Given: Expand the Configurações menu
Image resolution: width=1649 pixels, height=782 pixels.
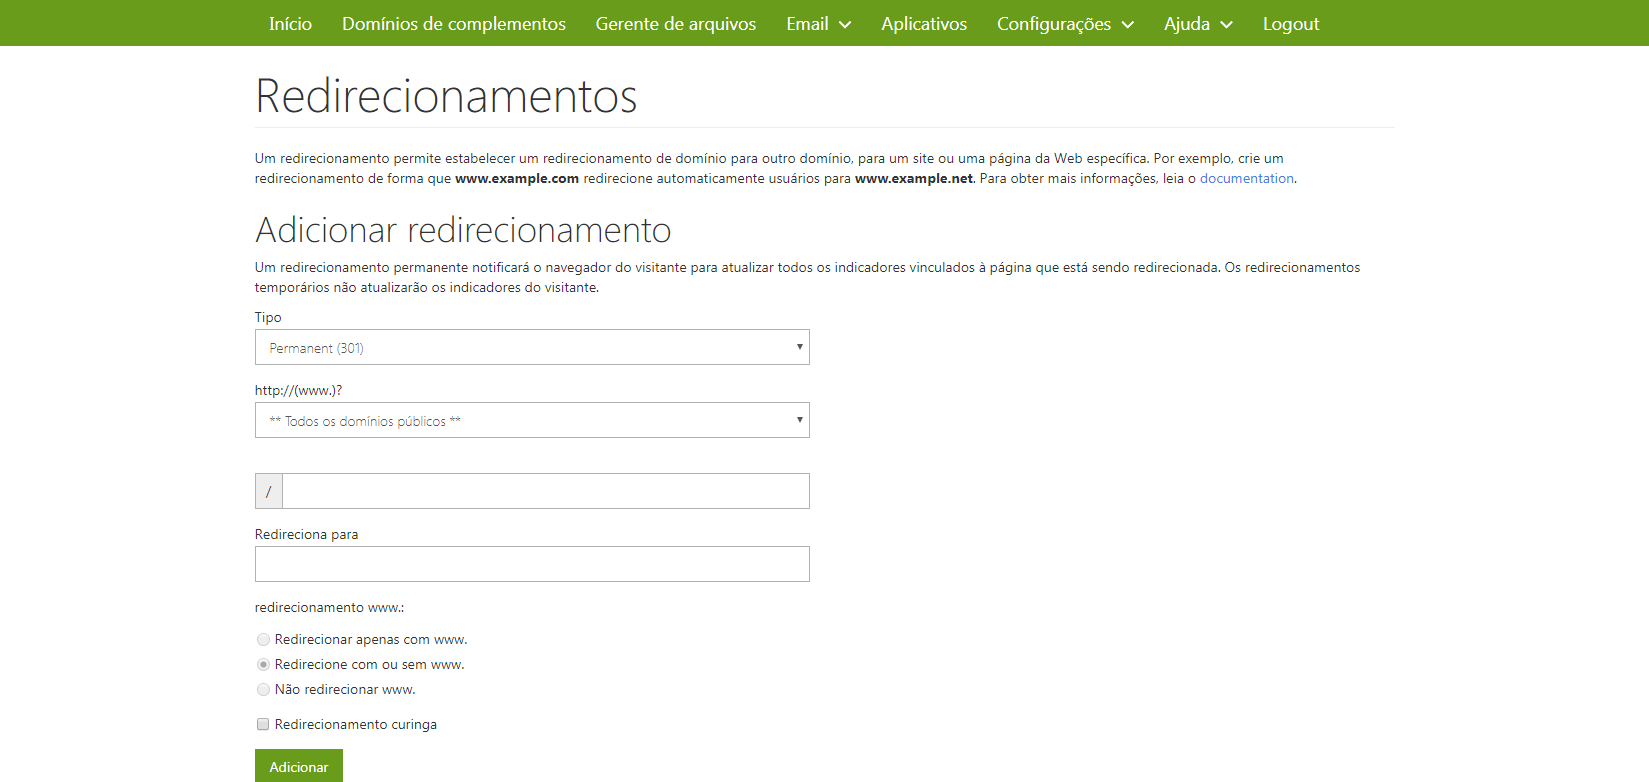Looking at the screenshot, I should pos(1064,24).
